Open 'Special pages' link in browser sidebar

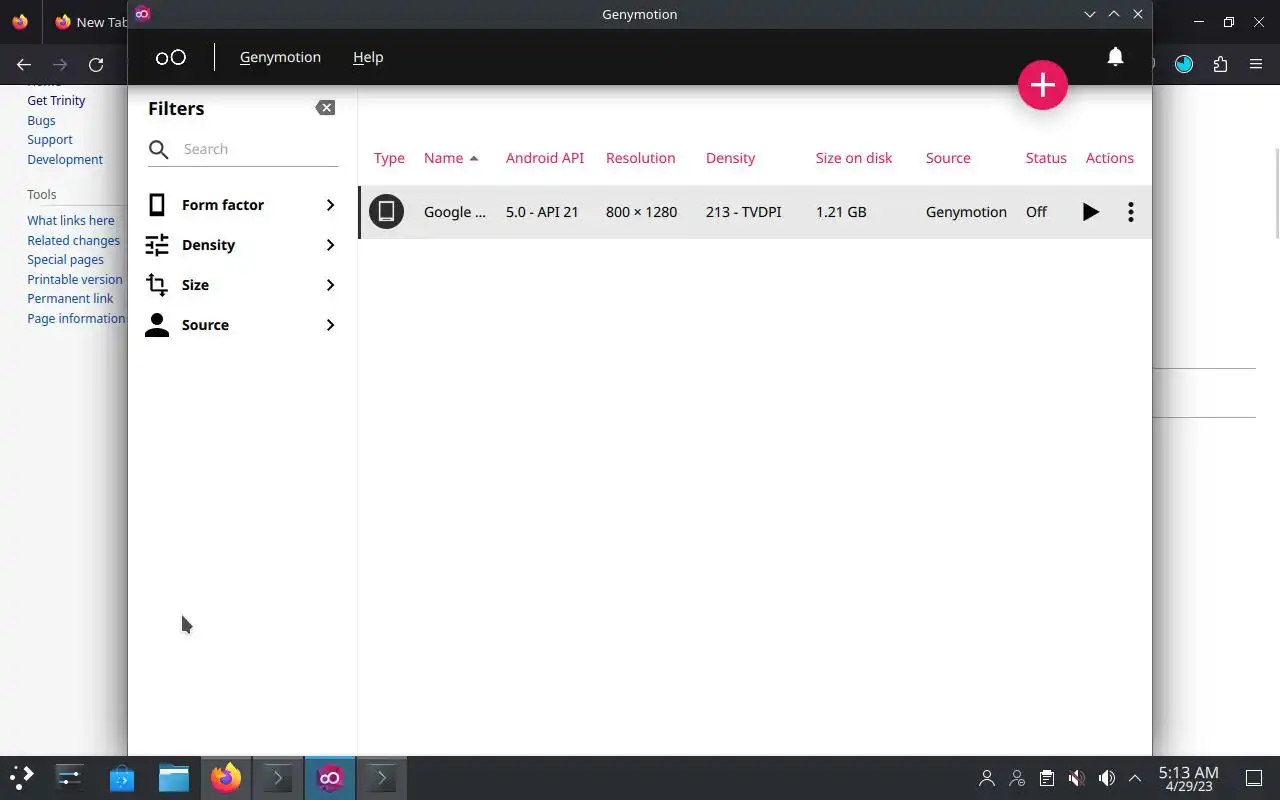click(65, 260)
